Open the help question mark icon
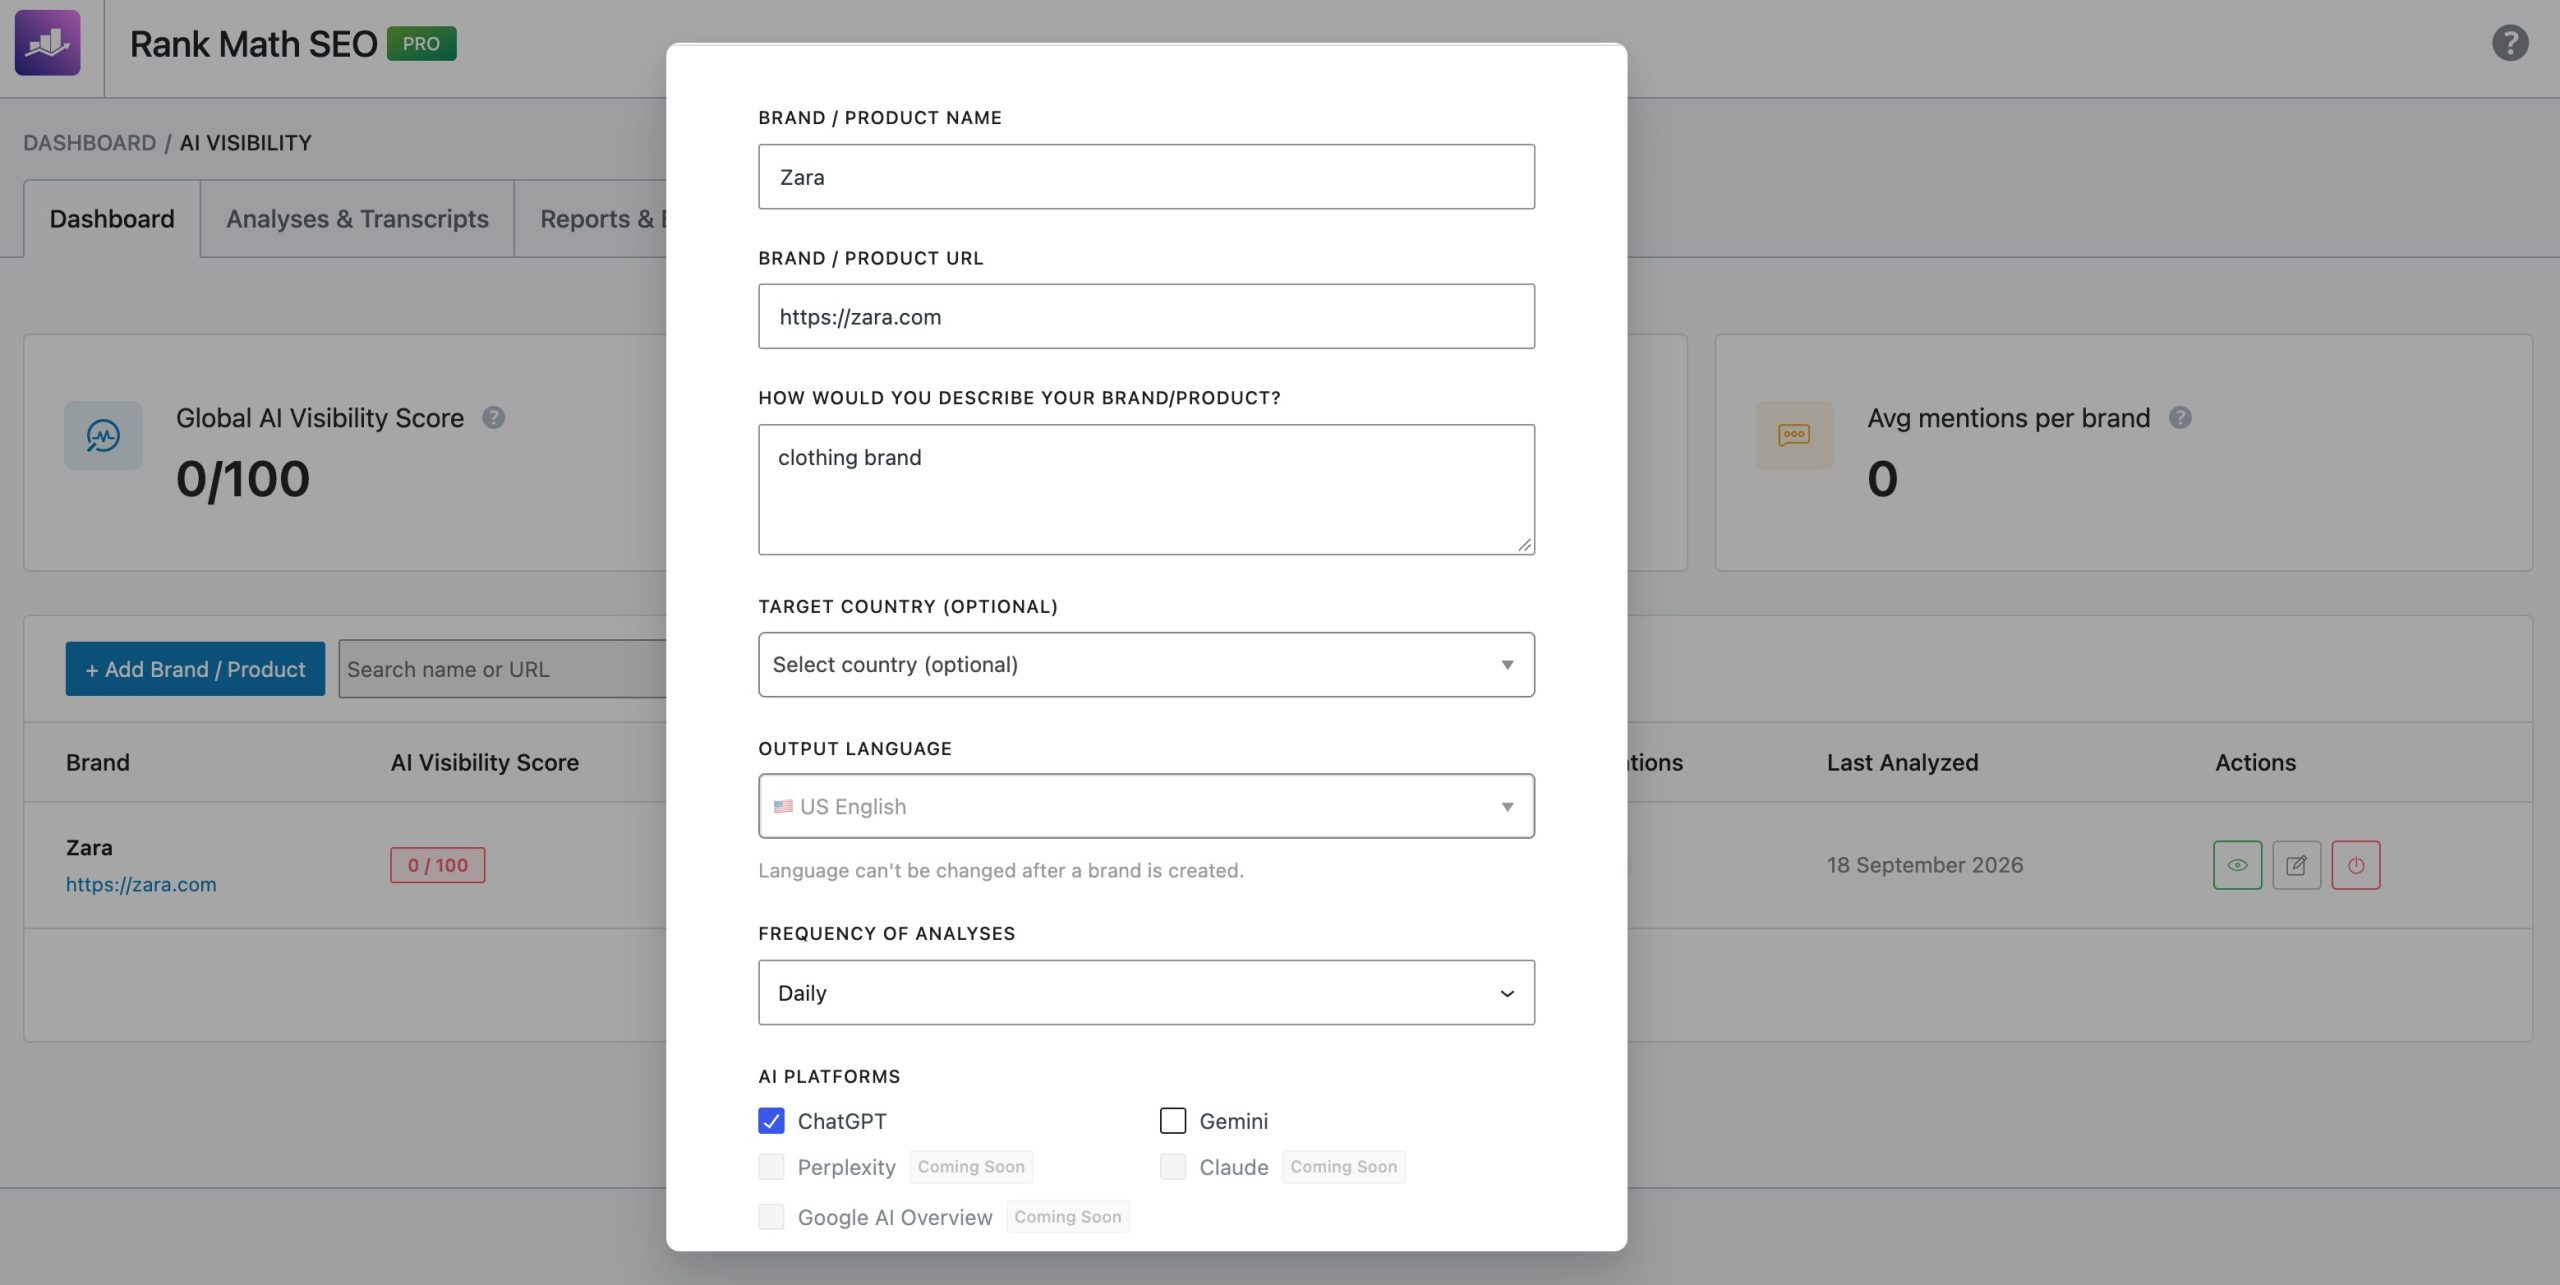Image resolution: width=2560 pixels, height=1285 pixels. pyautogui.click(x=2510, y=43)
